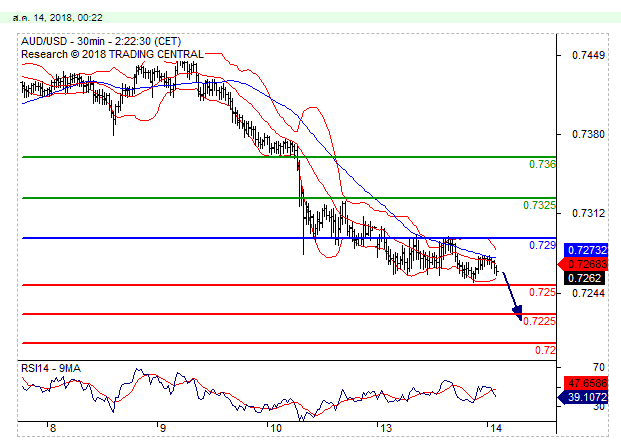
Task: Click date axis label 10
Action: point(274,428)
